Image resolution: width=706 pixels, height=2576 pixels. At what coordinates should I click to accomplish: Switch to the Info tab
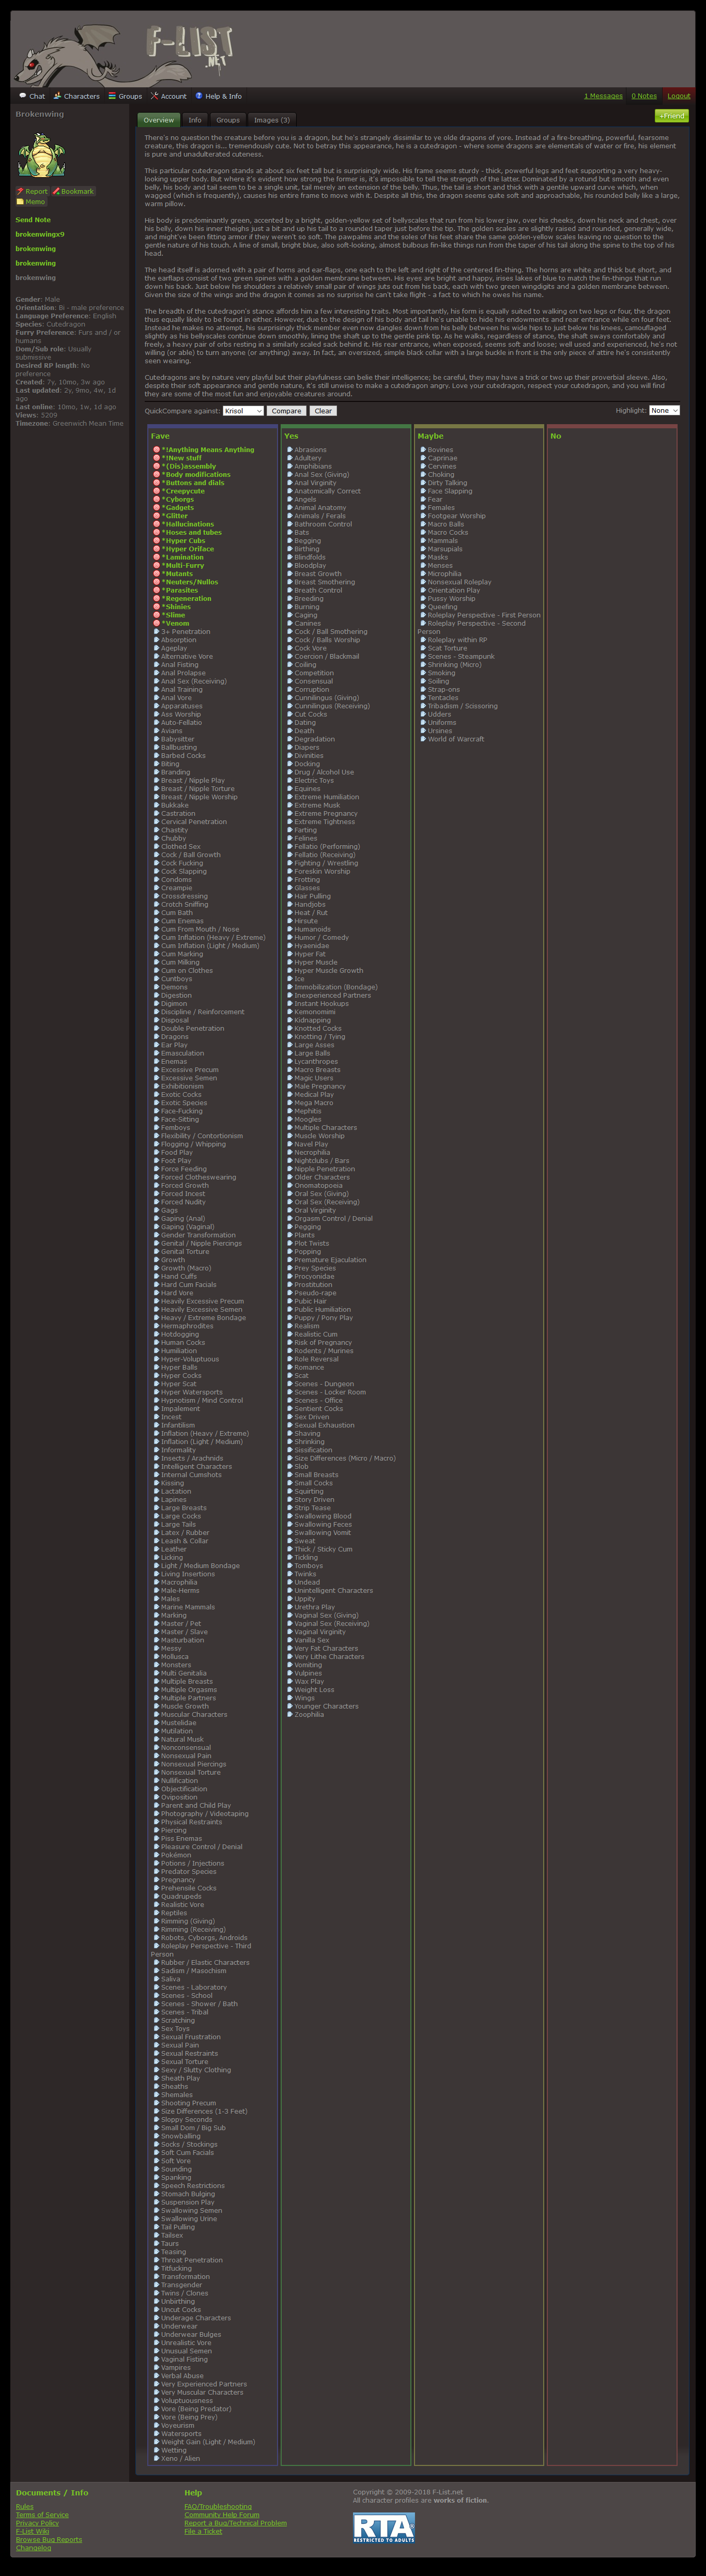[195, 120]
